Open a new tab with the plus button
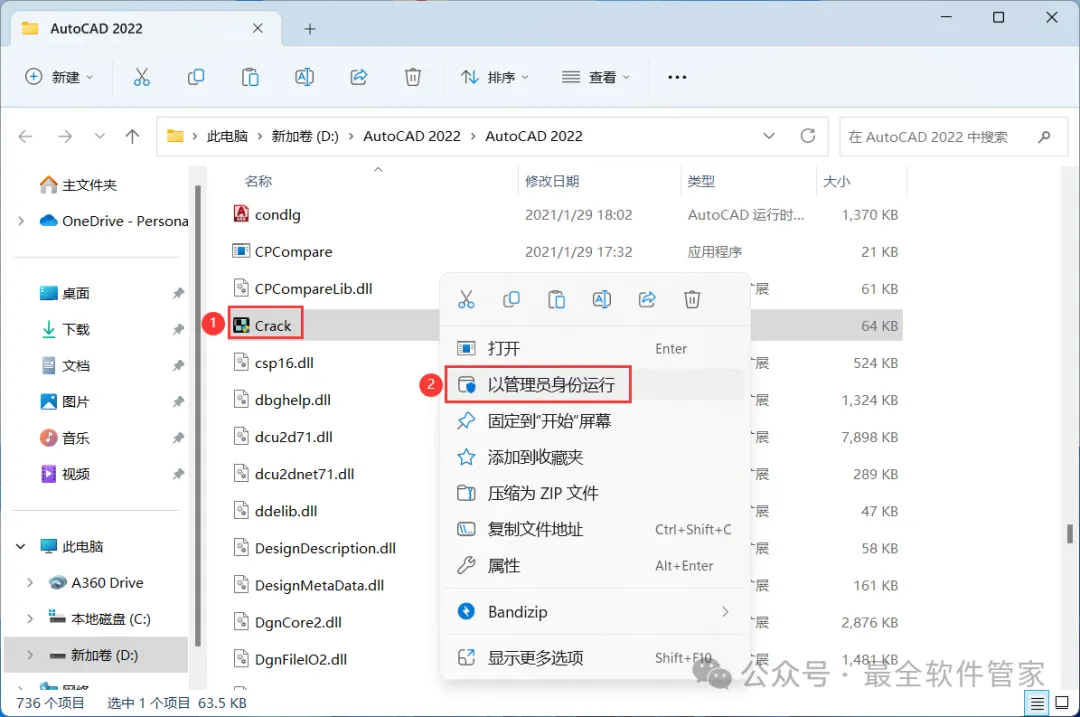 click(x=310, y=29)
